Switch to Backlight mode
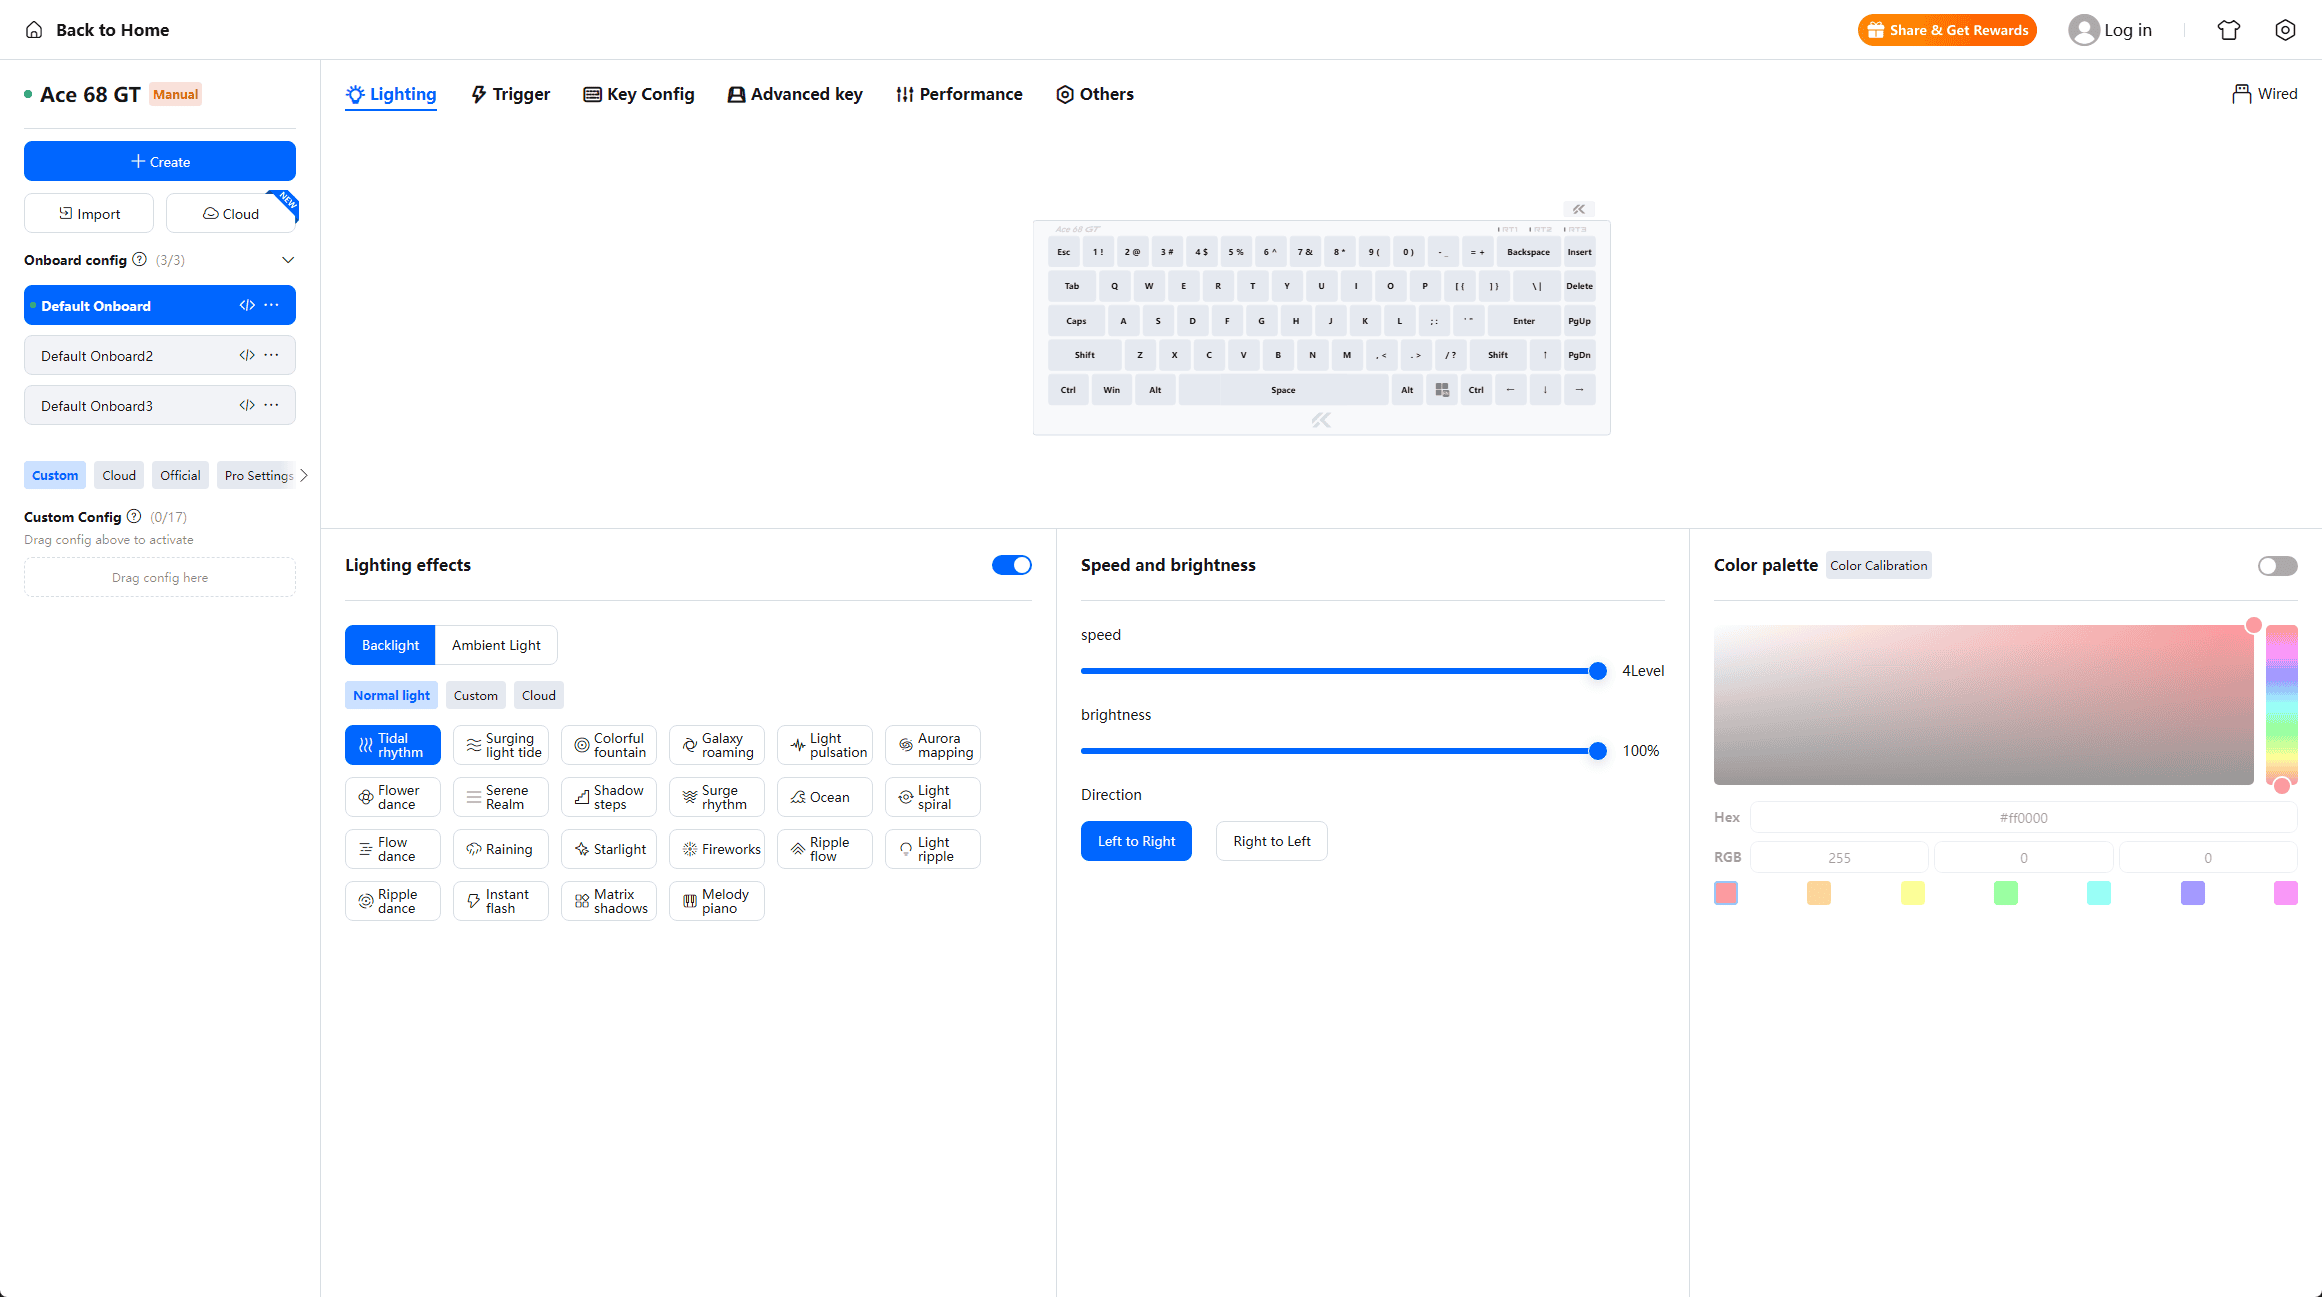 pyautogui.click(x=390, y=645)
